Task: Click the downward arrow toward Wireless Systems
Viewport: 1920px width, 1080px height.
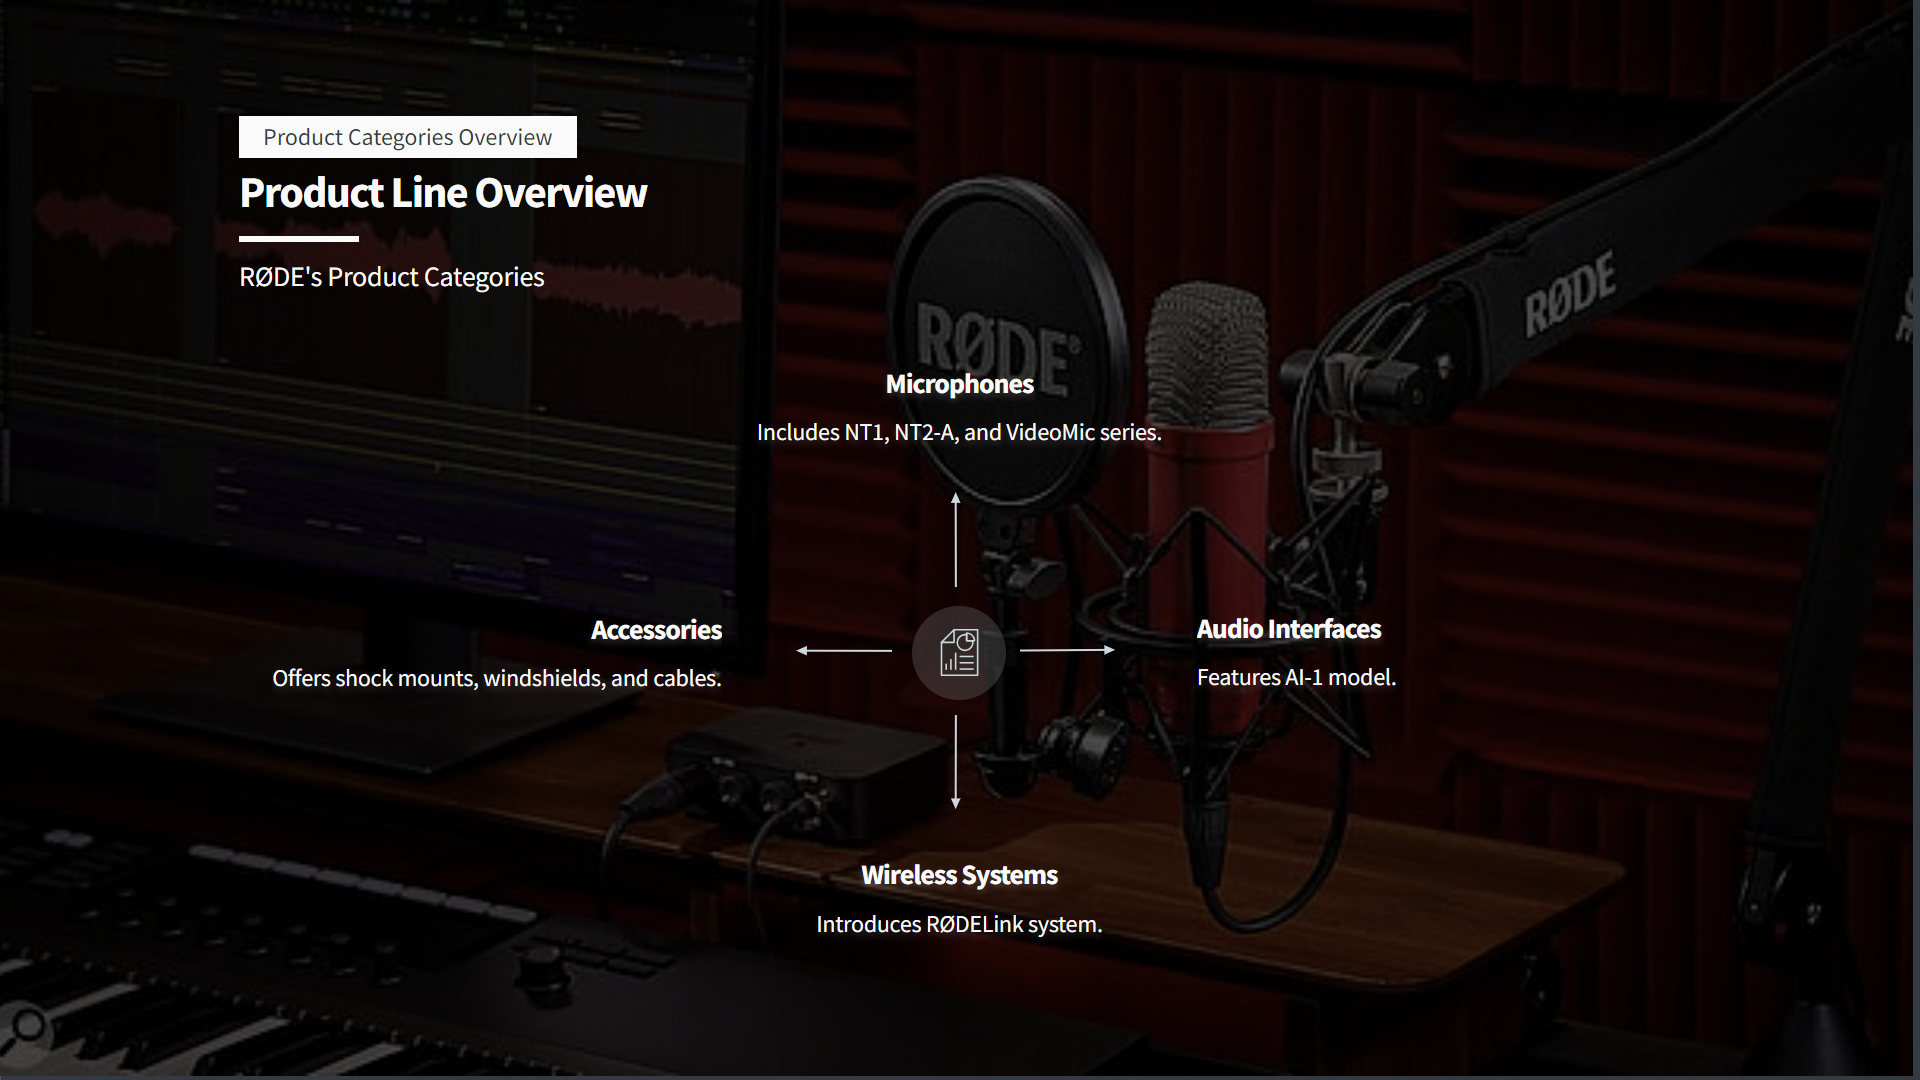Action: [956, 762]
